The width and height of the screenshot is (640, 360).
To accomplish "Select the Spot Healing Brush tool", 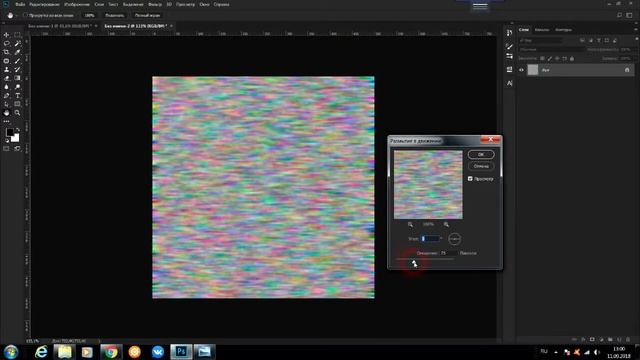I will 7,61.
